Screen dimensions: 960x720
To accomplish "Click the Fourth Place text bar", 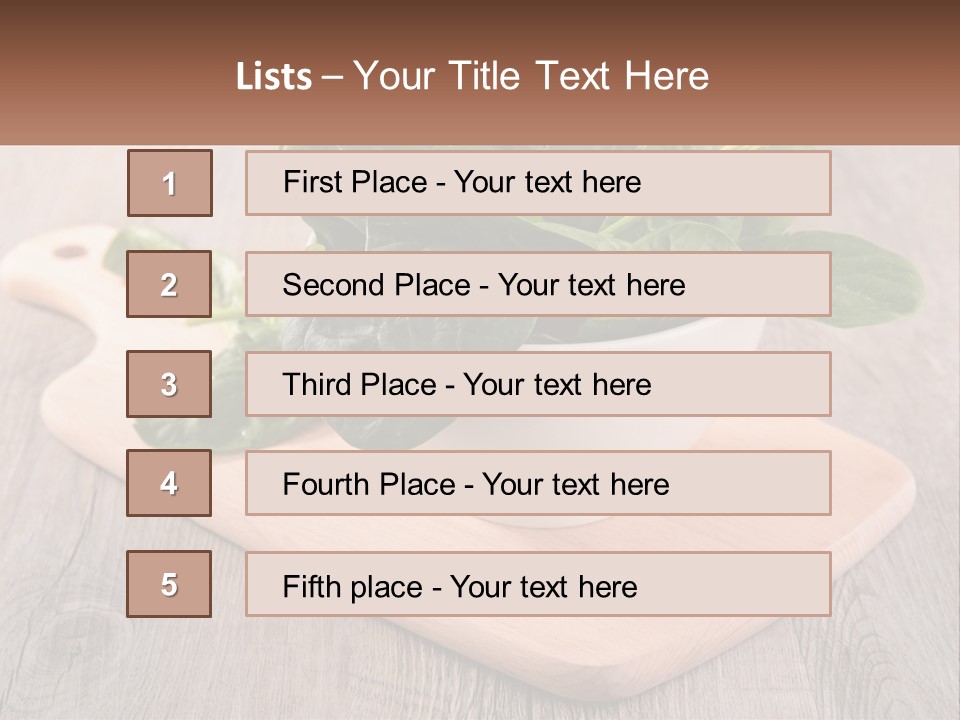I will (x=538, y=483).
